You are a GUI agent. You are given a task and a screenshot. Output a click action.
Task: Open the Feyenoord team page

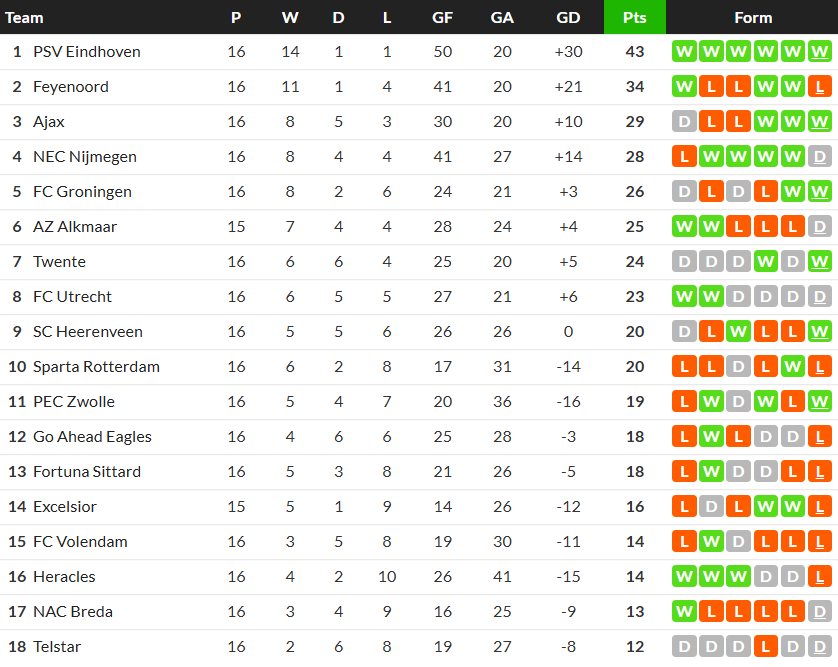point(70,86)
